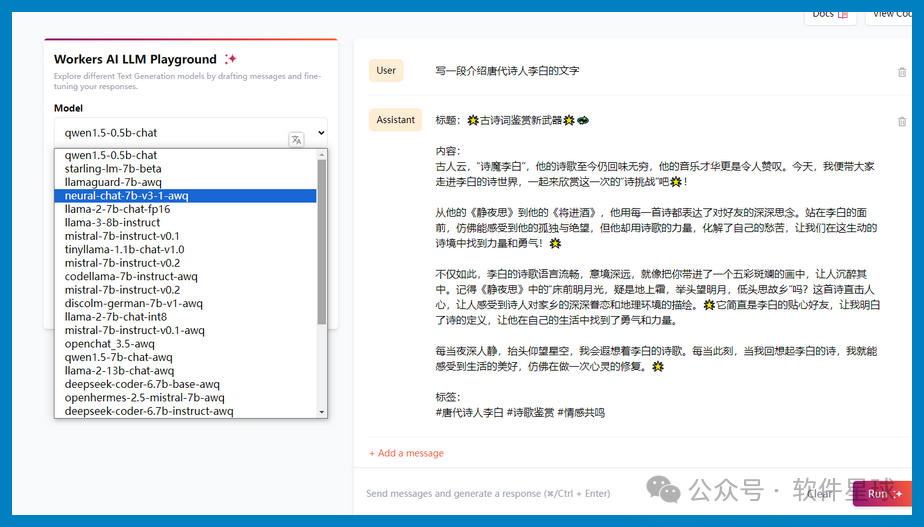This screenshot has width=924, height=527.
Task: Click the model list scrollbar up arrow
Action: [x=322, y=154]
